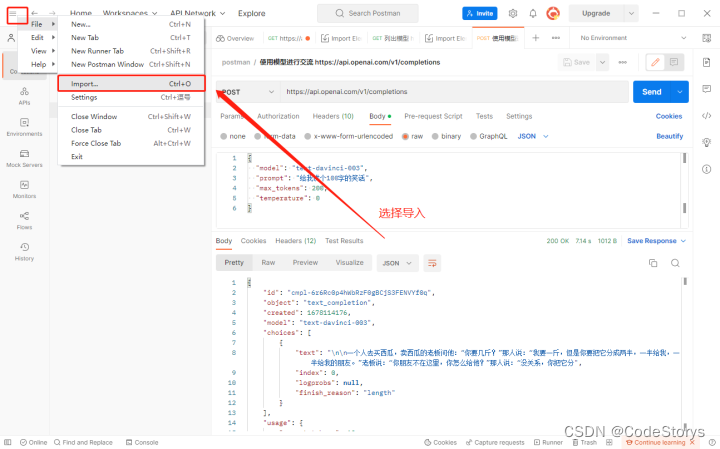Click the Search Postman field
The height and width of the screenshot is (449, 720).
coord(368,13)
